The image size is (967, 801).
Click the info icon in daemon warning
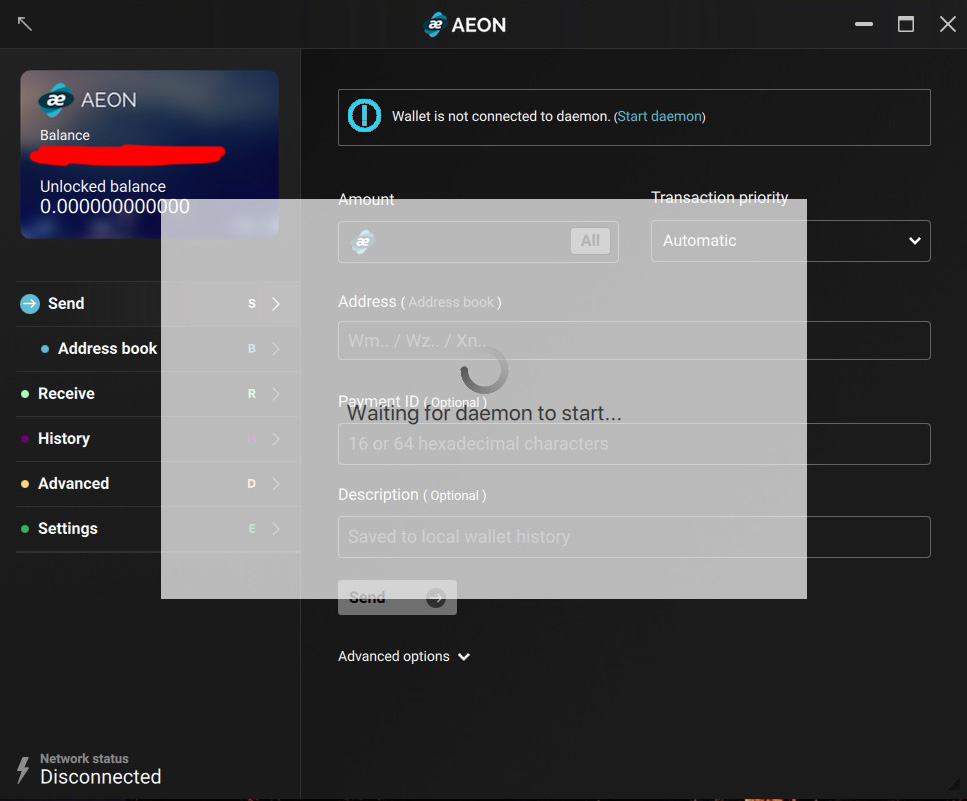364,115
